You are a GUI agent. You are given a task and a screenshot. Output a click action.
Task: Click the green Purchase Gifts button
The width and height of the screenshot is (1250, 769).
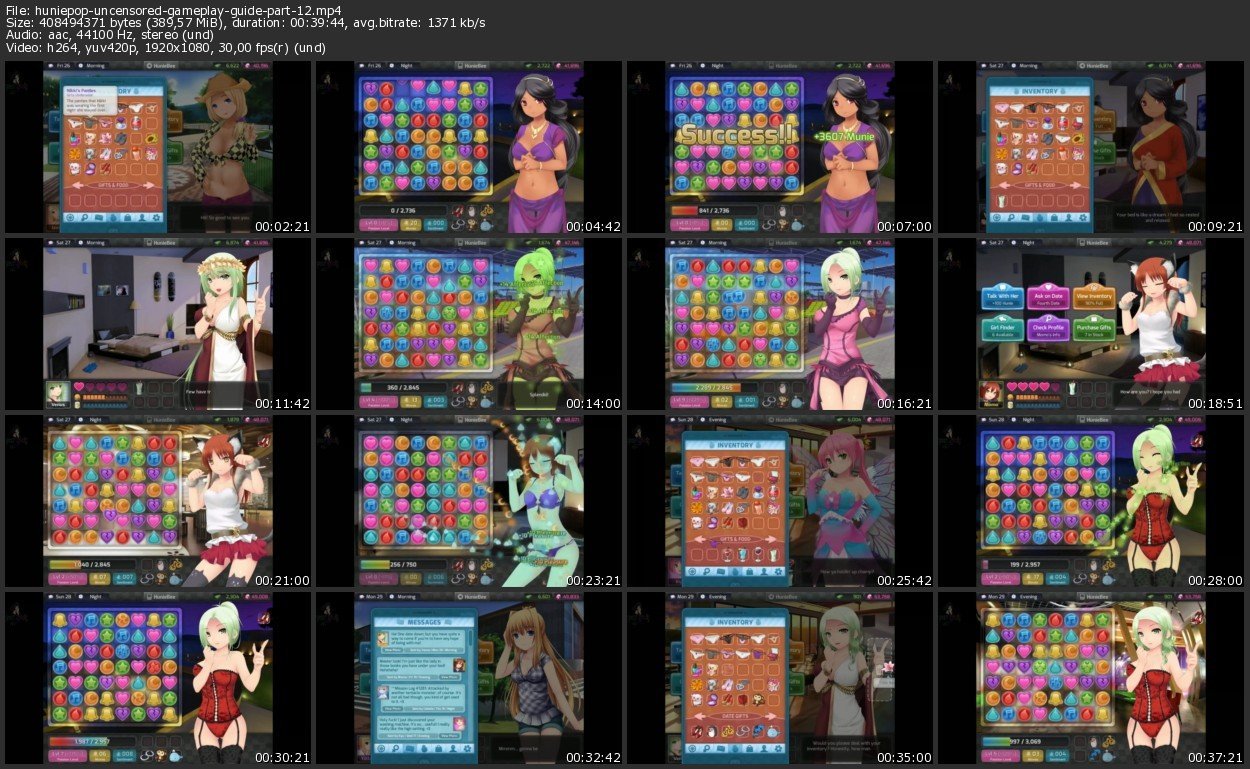[x=1093, y=327]
